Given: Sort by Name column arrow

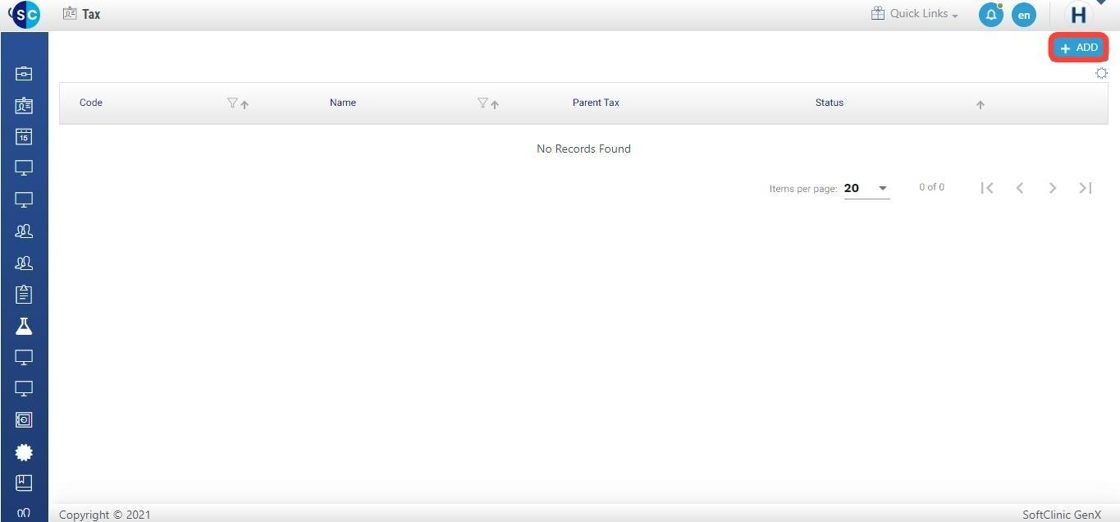Looking at the screenshot, I should click(x=495, y=104).
